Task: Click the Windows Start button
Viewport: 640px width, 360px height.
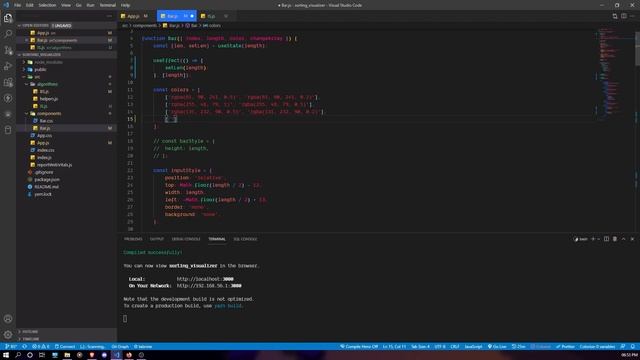Action: click(6, 355)
